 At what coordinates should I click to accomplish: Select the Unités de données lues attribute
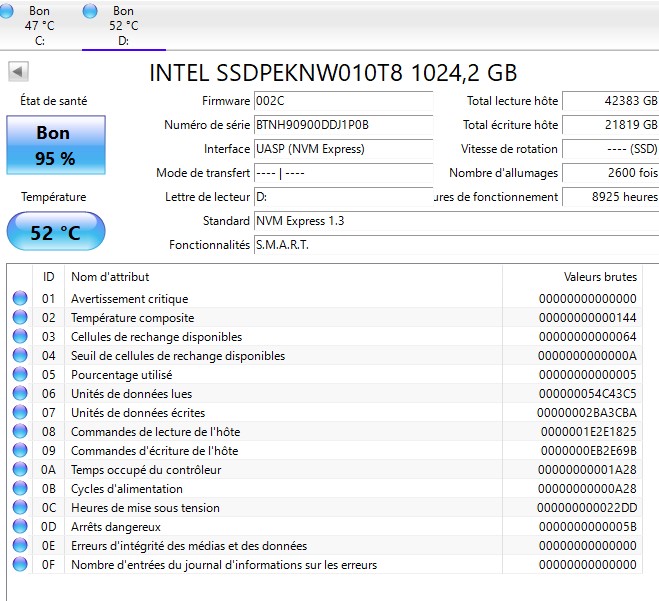click(x=132, y=394)
